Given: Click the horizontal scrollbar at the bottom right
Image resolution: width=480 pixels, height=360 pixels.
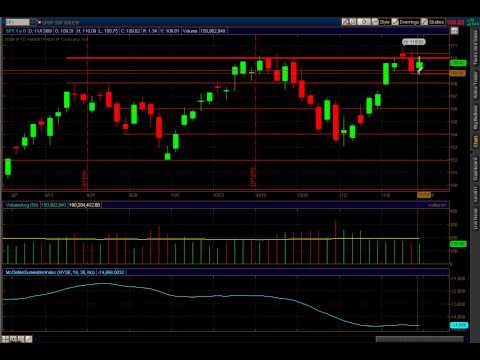Looking at the screenshot, I should click(x=420, y=339).
